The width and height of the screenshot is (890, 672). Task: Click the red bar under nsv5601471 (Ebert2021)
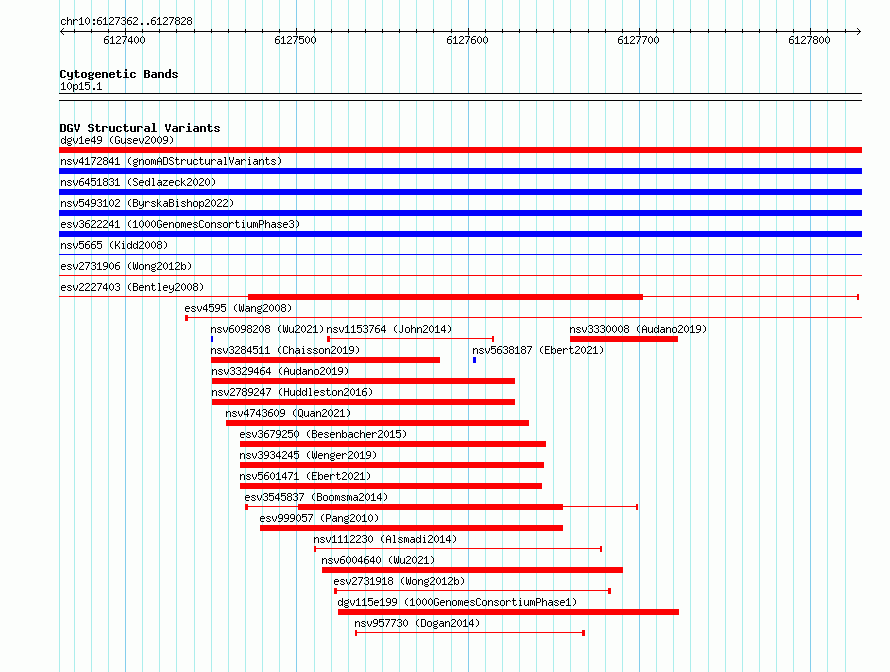(391, 486)
